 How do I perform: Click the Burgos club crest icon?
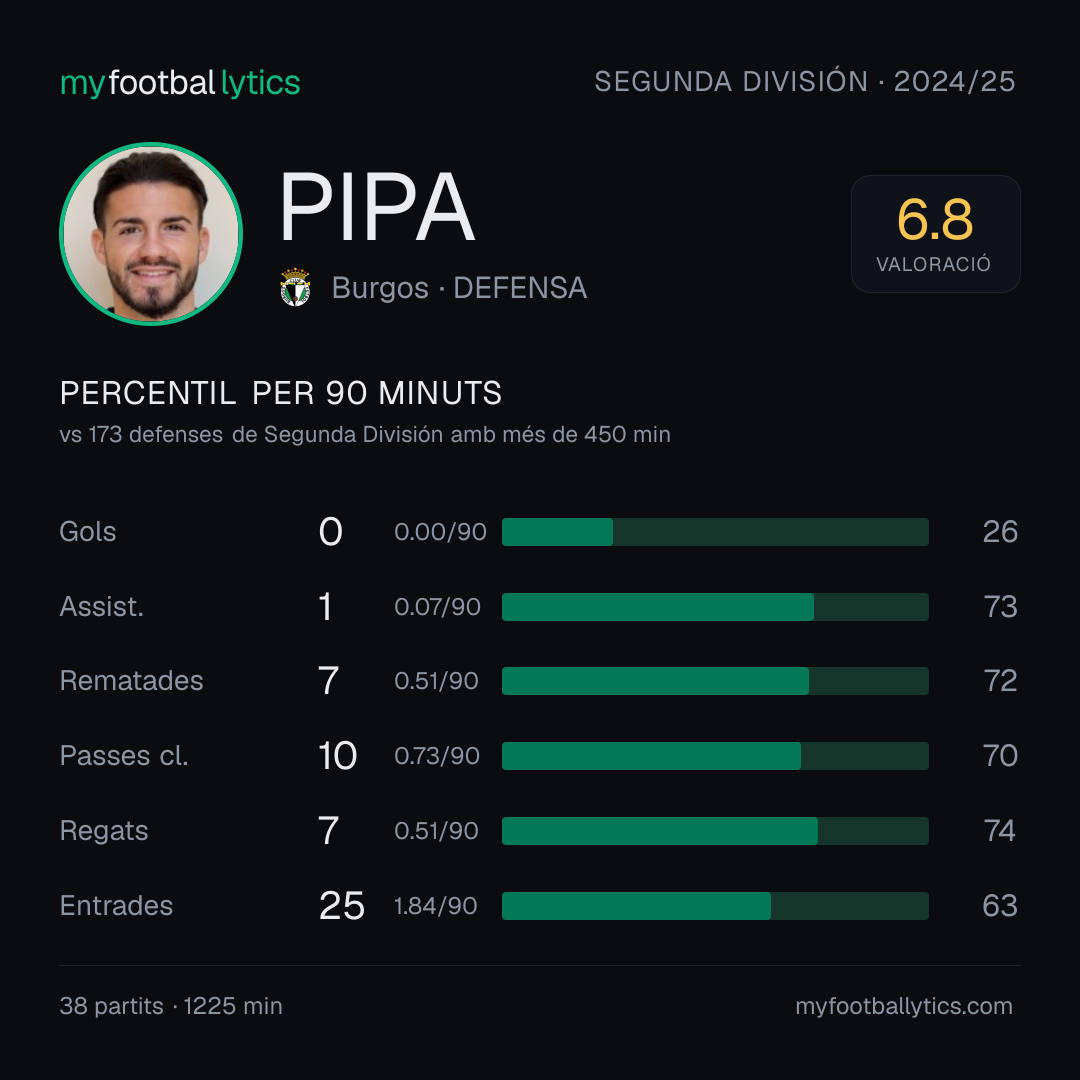295,287
